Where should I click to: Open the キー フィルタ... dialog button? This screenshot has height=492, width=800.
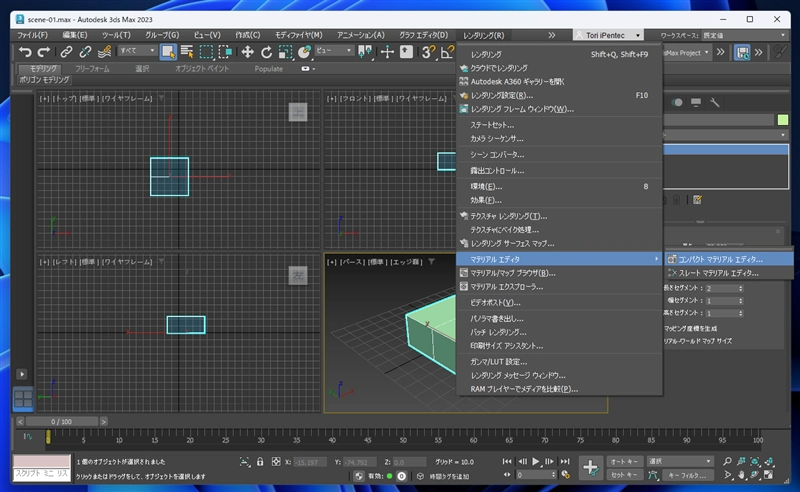coord(687,475)
